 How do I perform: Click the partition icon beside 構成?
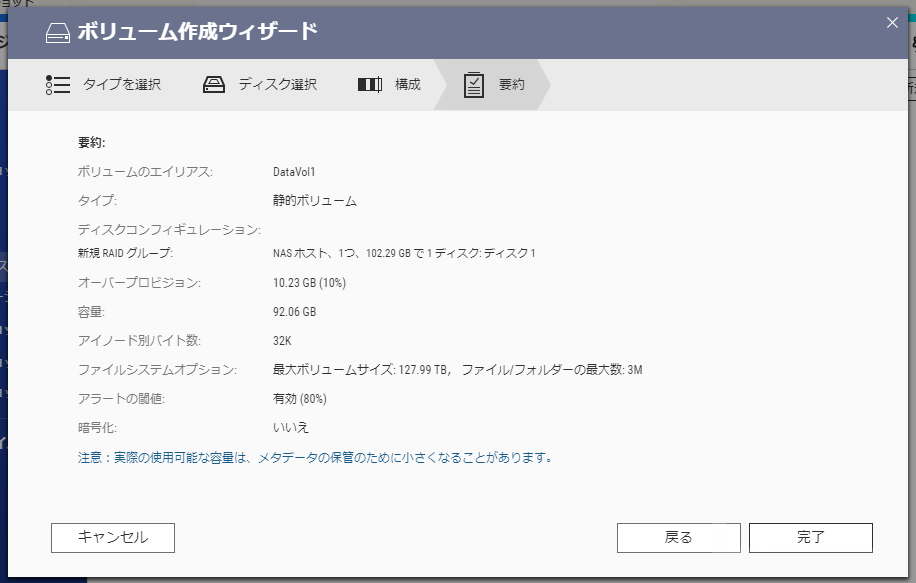coord(370,85)
